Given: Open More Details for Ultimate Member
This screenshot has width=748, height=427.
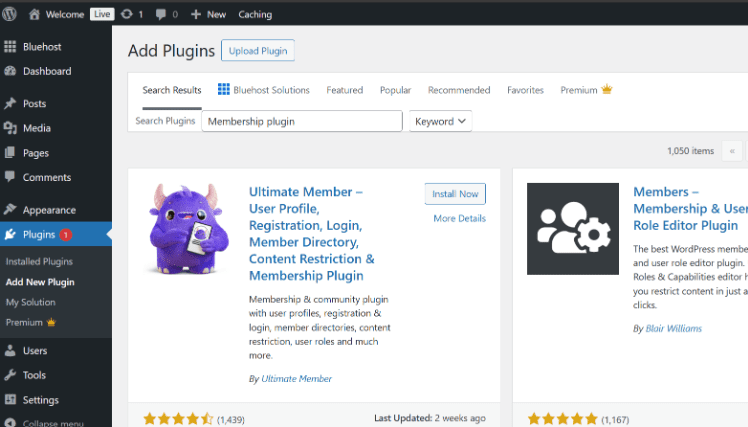Looking at the screenshot, I should point(459,219).
